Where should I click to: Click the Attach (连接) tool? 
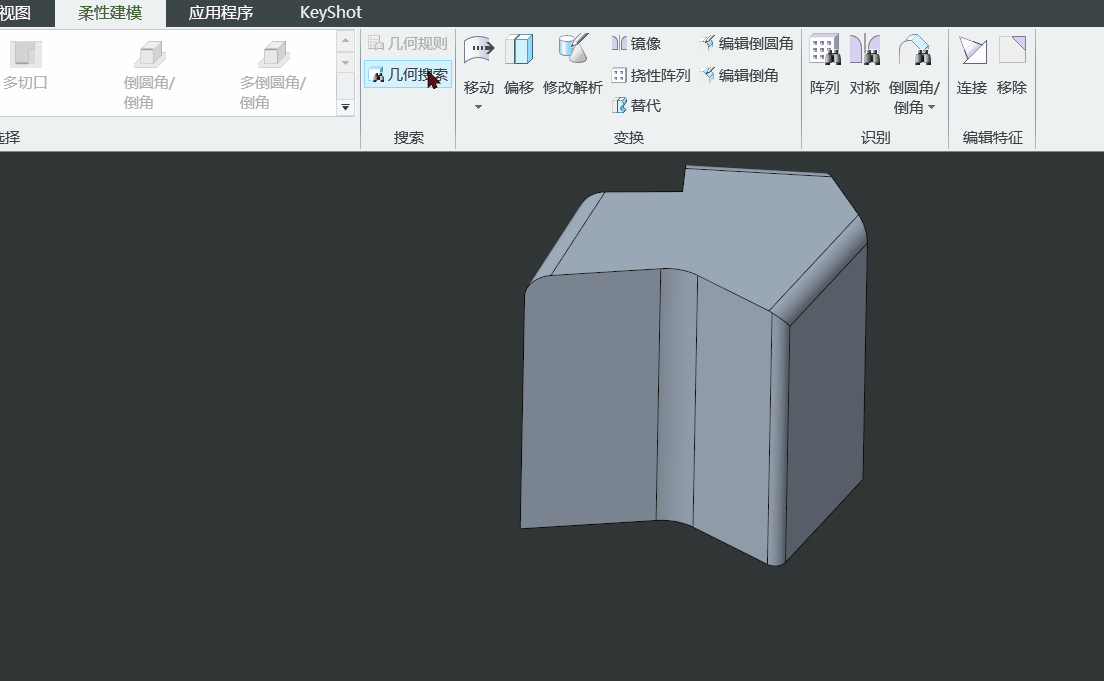tap(971, 50)
